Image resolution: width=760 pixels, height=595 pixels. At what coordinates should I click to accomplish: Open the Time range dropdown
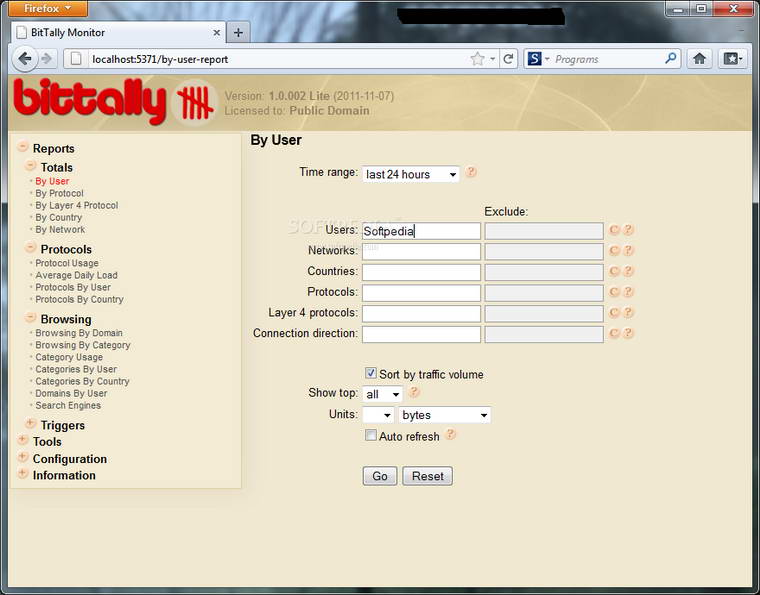coord(410,174)
